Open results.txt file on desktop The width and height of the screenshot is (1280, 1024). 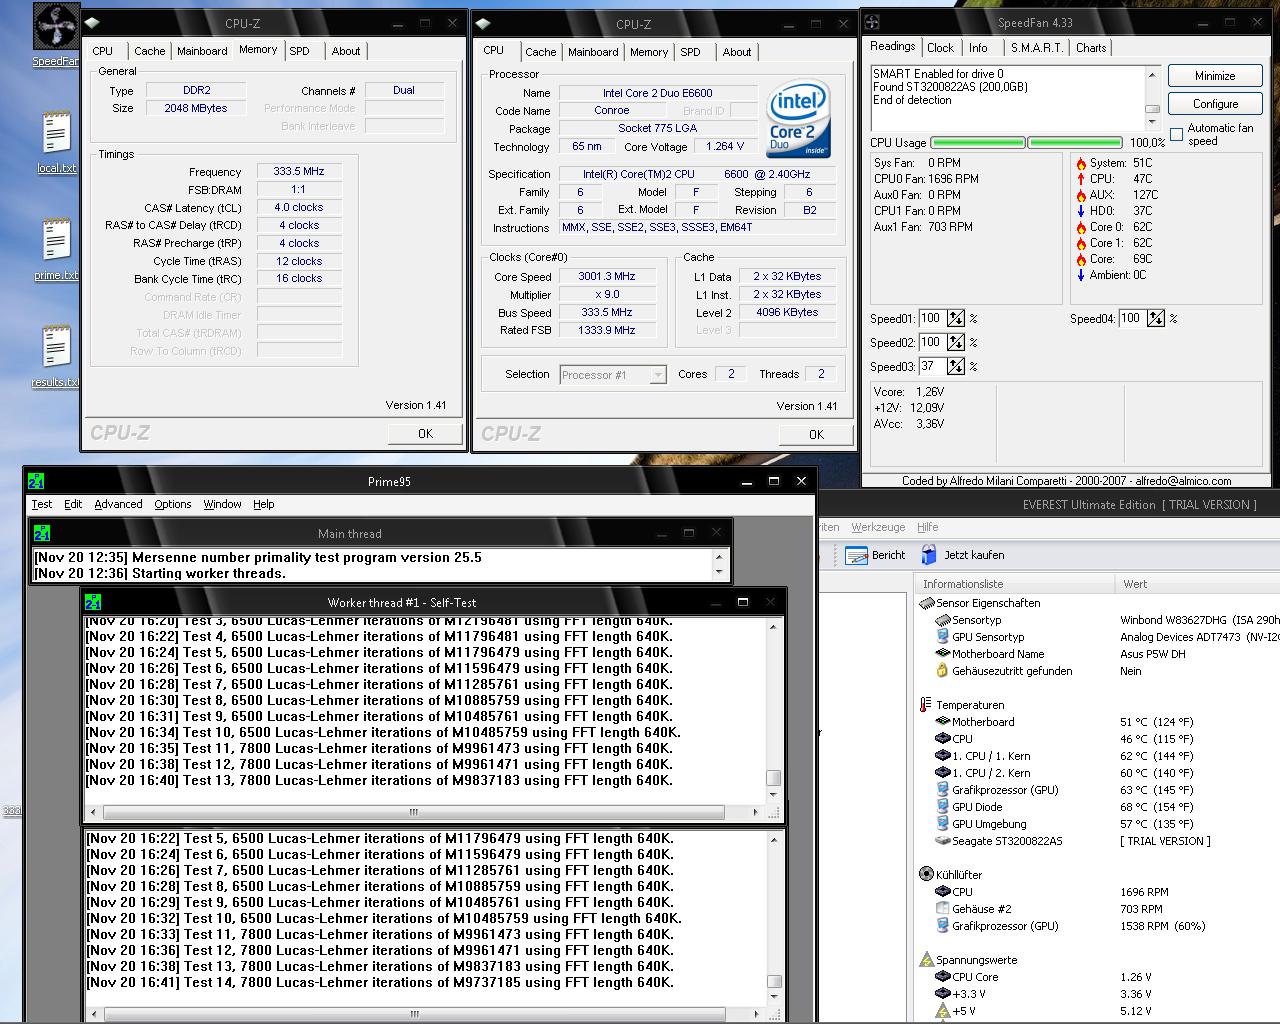point(56,348)
